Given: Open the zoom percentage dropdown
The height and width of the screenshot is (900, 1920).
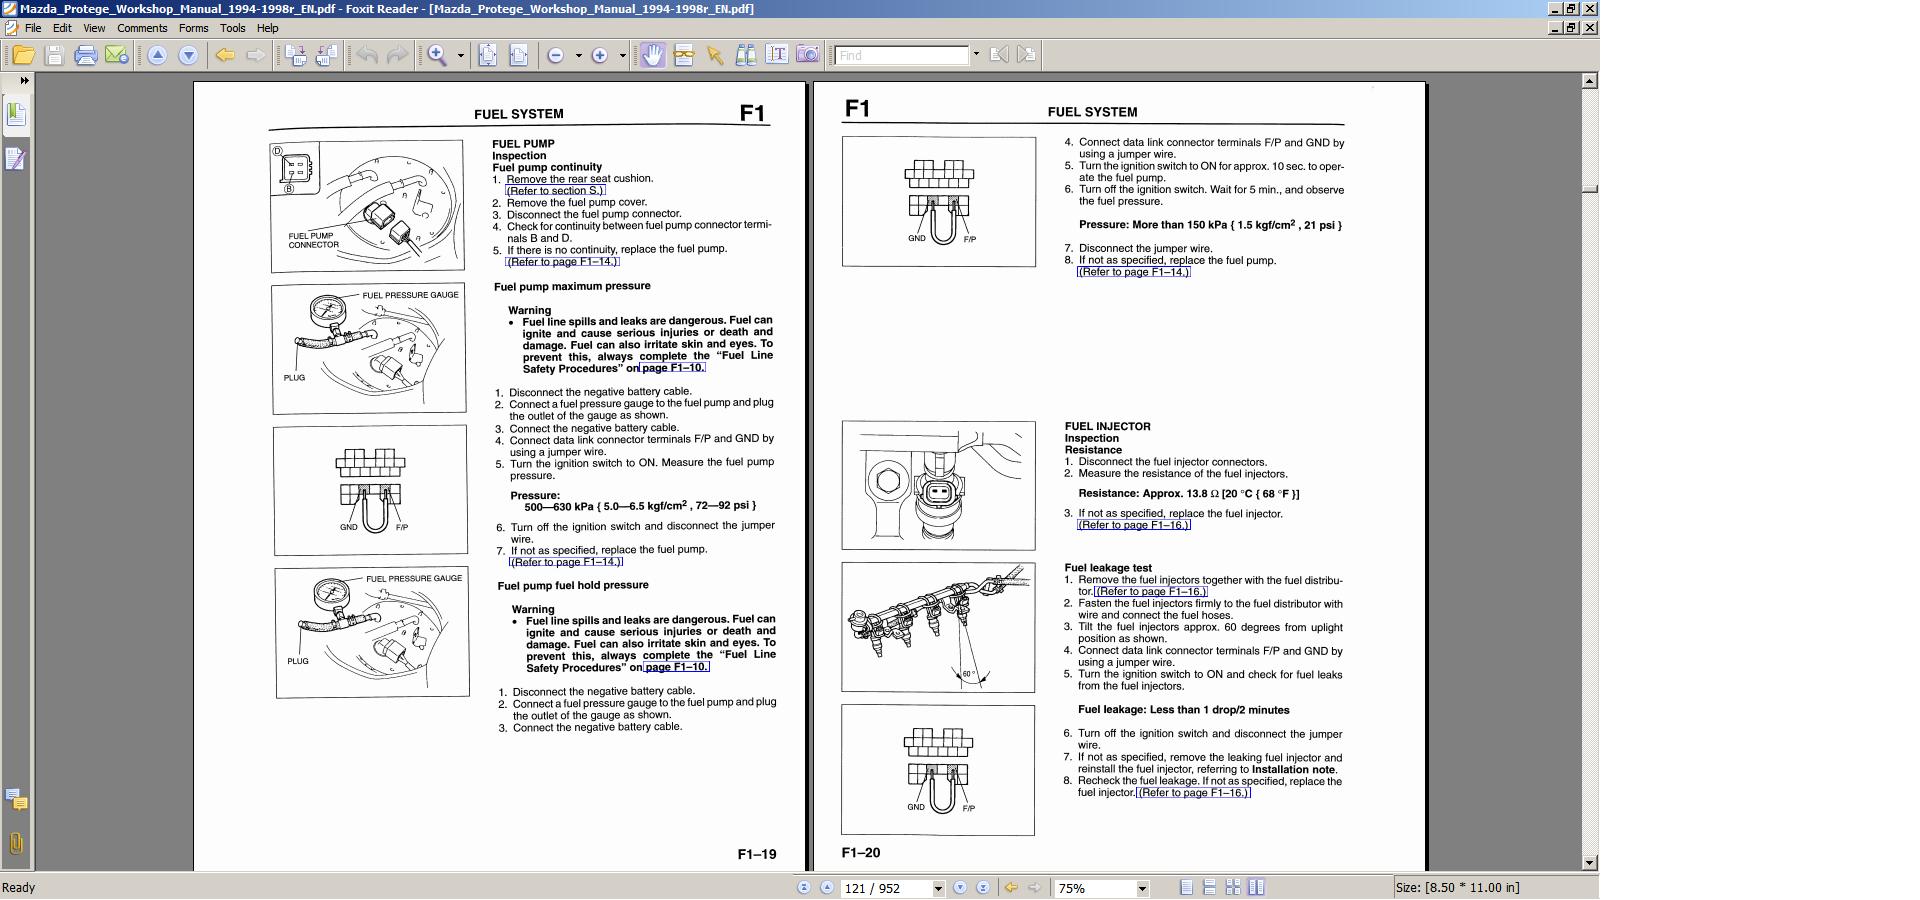Looking at the screenshot, I should click(1141, 889).
